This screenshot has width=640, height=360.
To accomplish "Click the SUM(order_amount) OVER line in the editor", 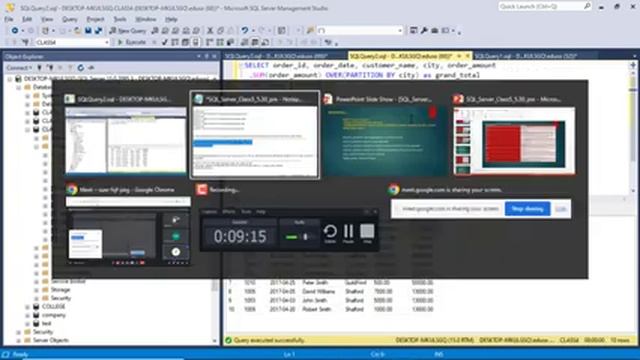I will (x=364, y=75).
